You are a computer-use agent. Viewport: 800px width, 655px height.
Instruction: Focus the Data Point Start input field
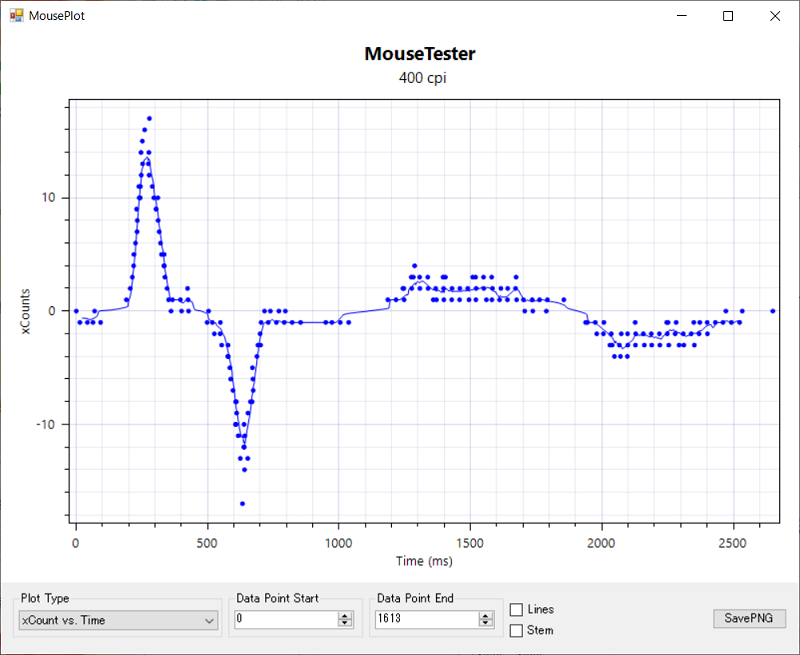tap(286, 619)
